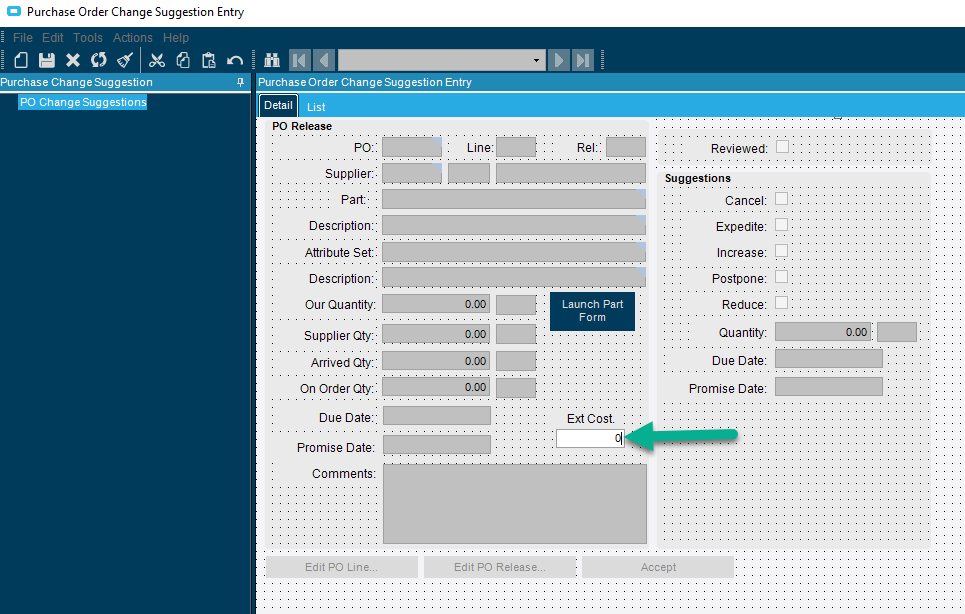Click the Attribute Set field
The height and width of the screenshot is (614, 965).
click(514, 252)
